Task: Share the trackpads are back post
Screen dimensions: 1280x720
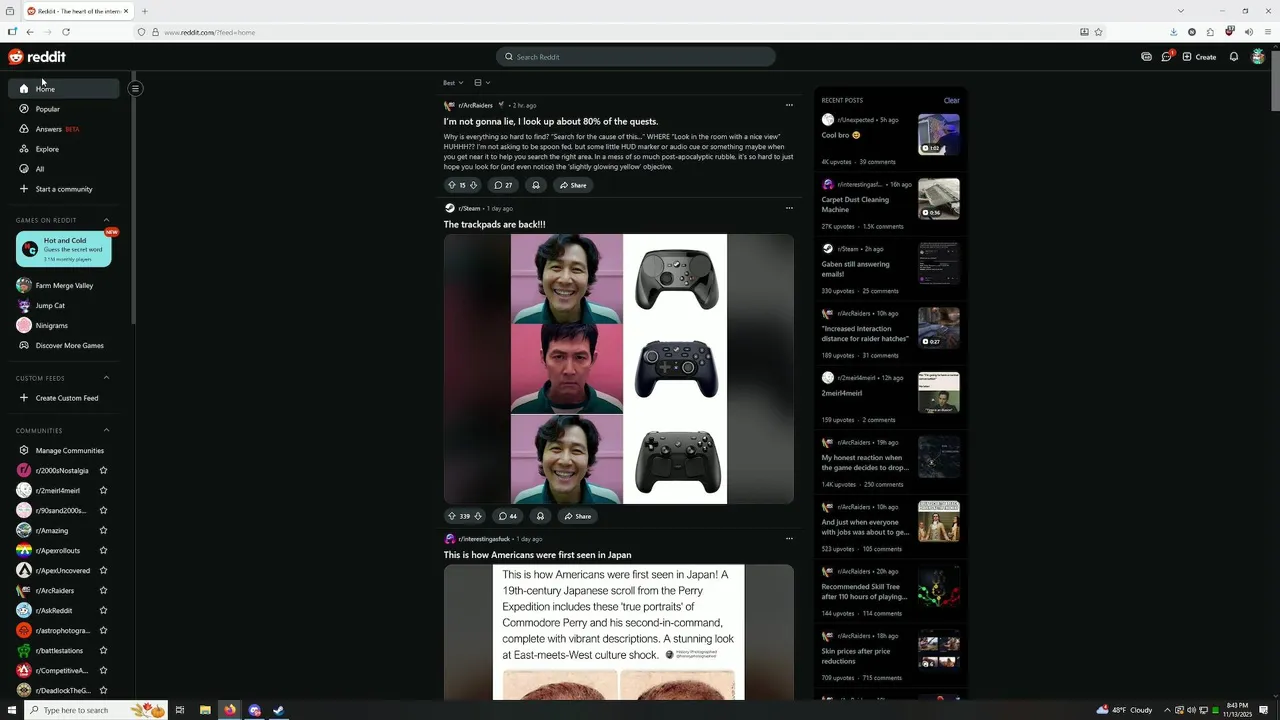Action: point(577,516)
